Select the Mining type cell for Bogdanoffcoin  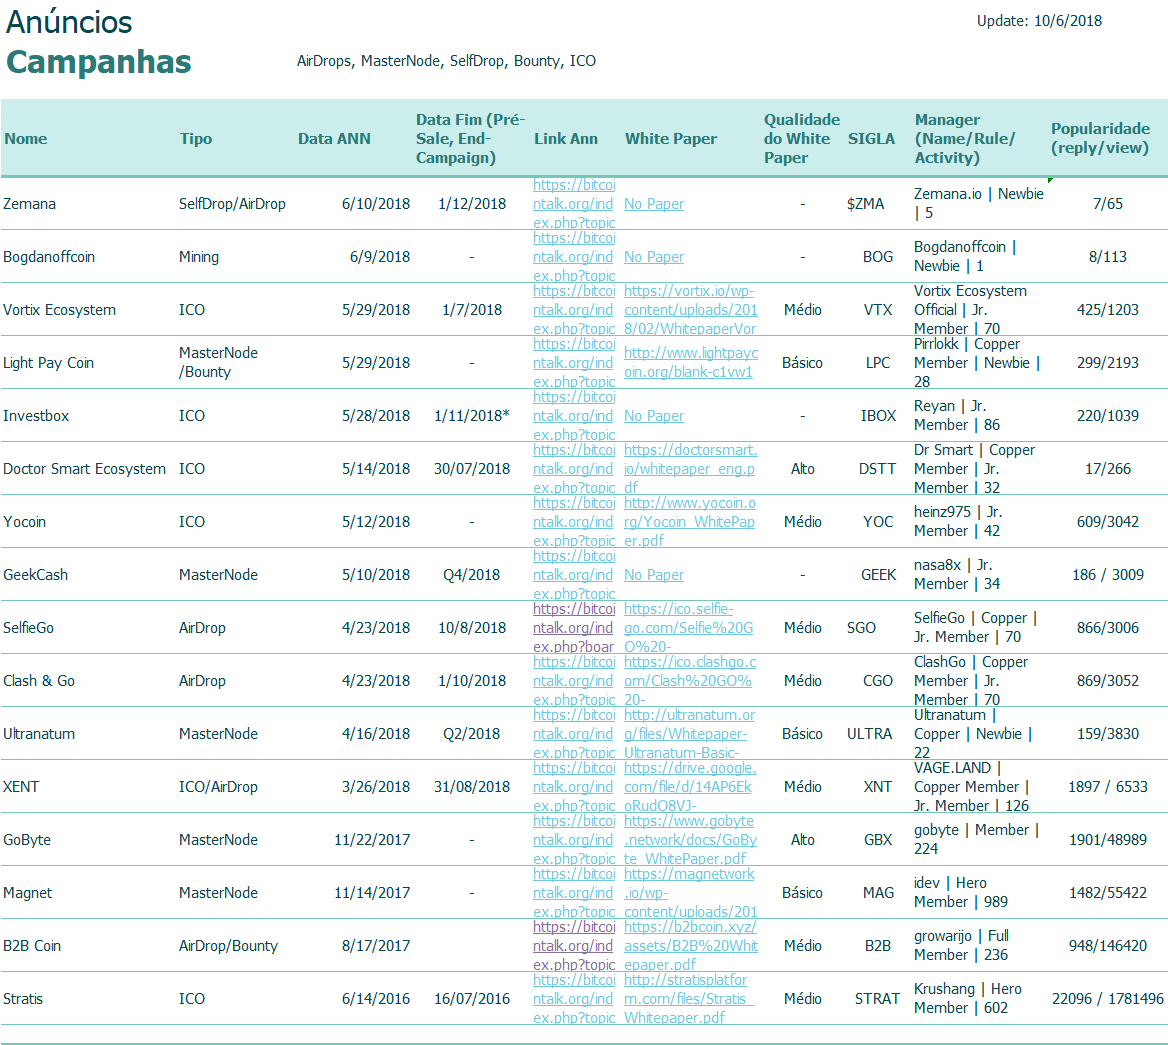click(x=199, y=256)
